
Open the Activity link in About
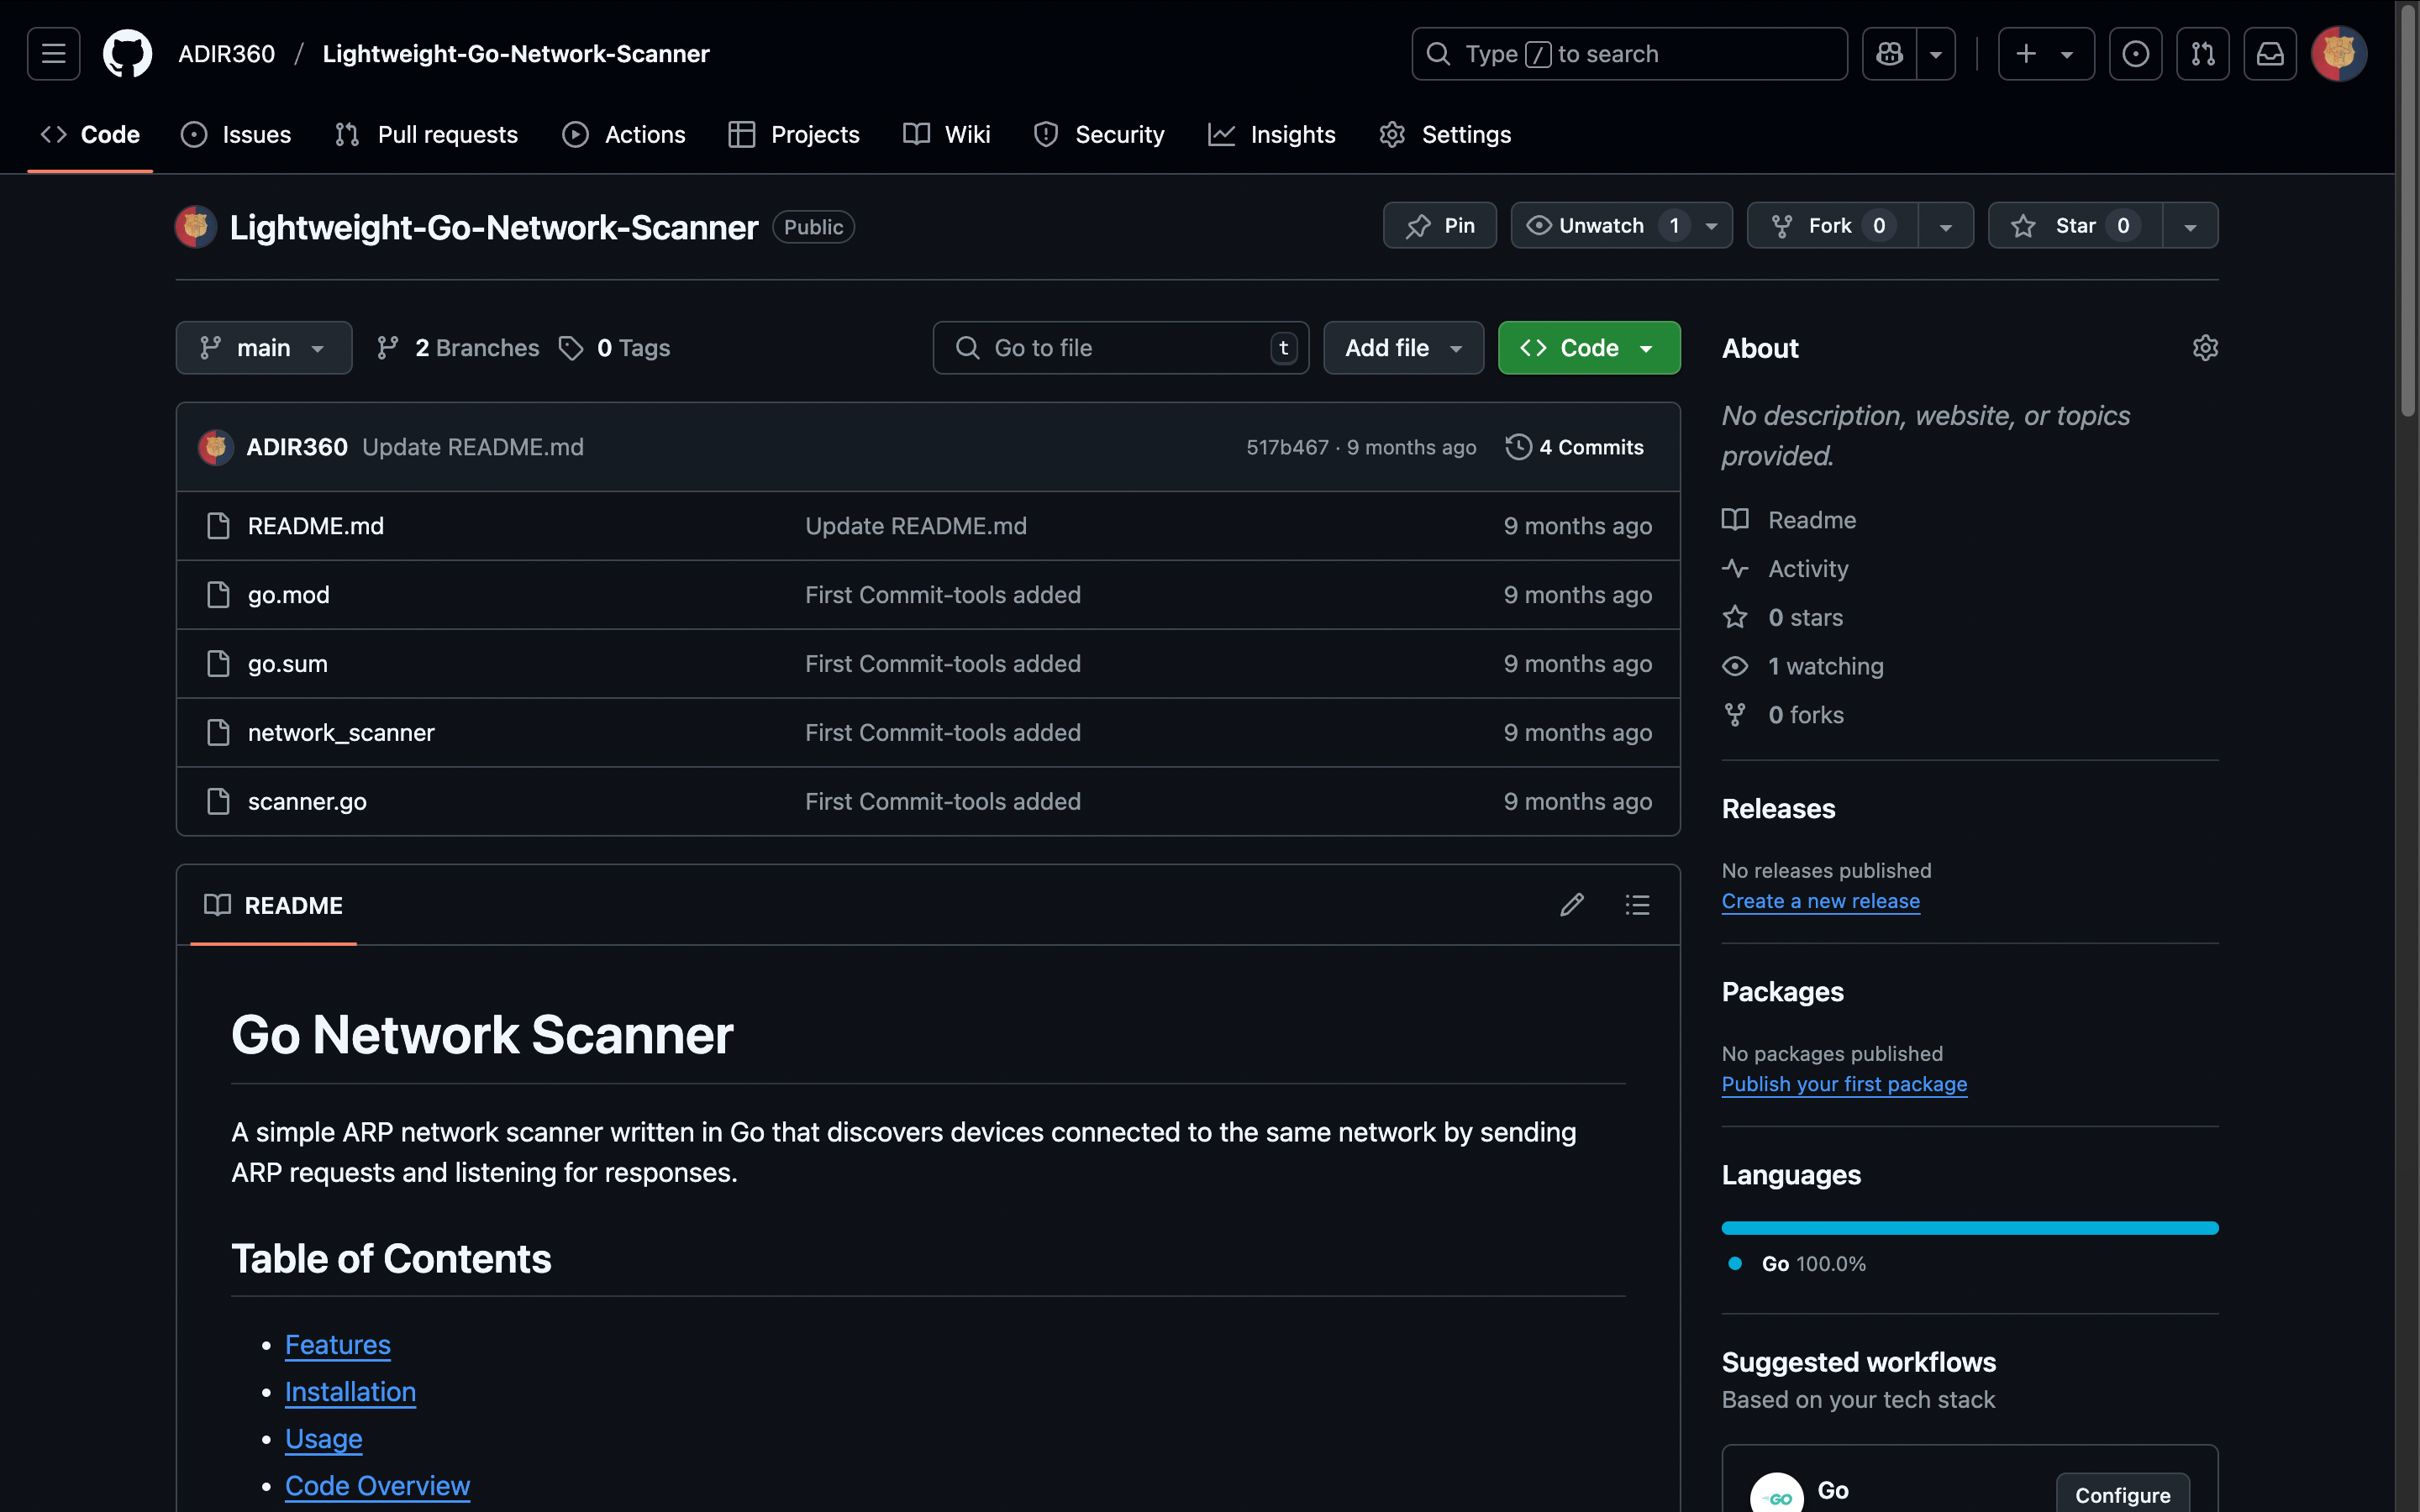[1785, 569]
